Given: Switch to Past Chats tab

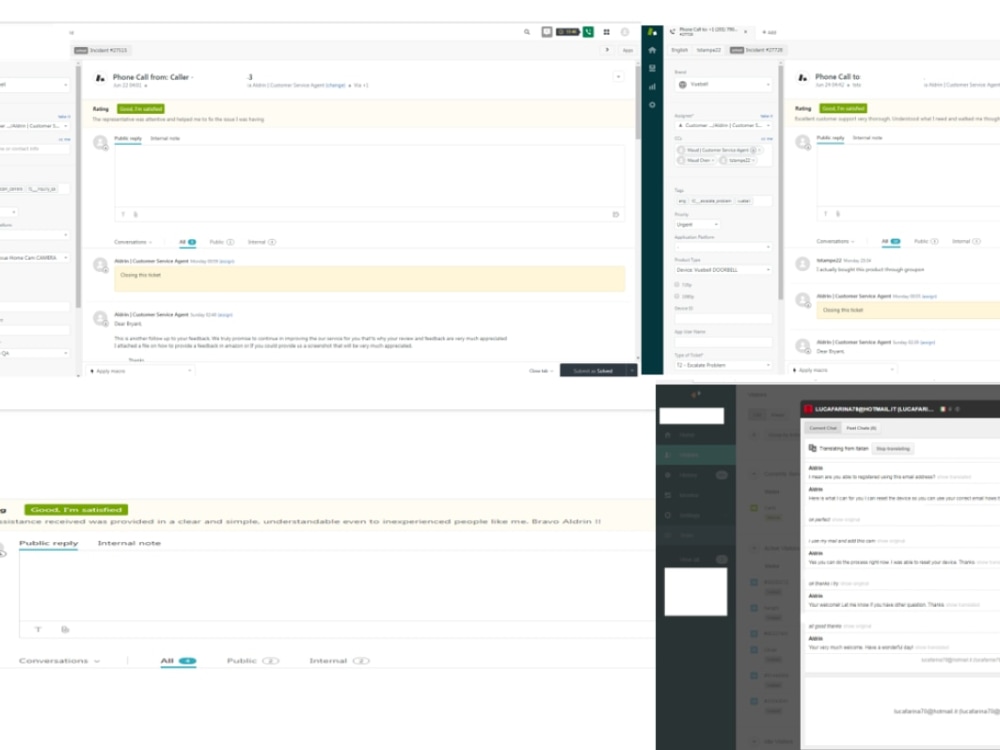Looking at the screenshot, I should point(861,428).
